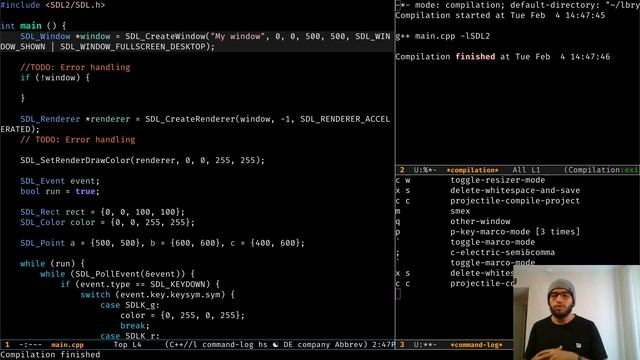Click window number 1 in main.cpp modeline
The width and height of the screenshot is (640, 360).
[x=7, y=344]
